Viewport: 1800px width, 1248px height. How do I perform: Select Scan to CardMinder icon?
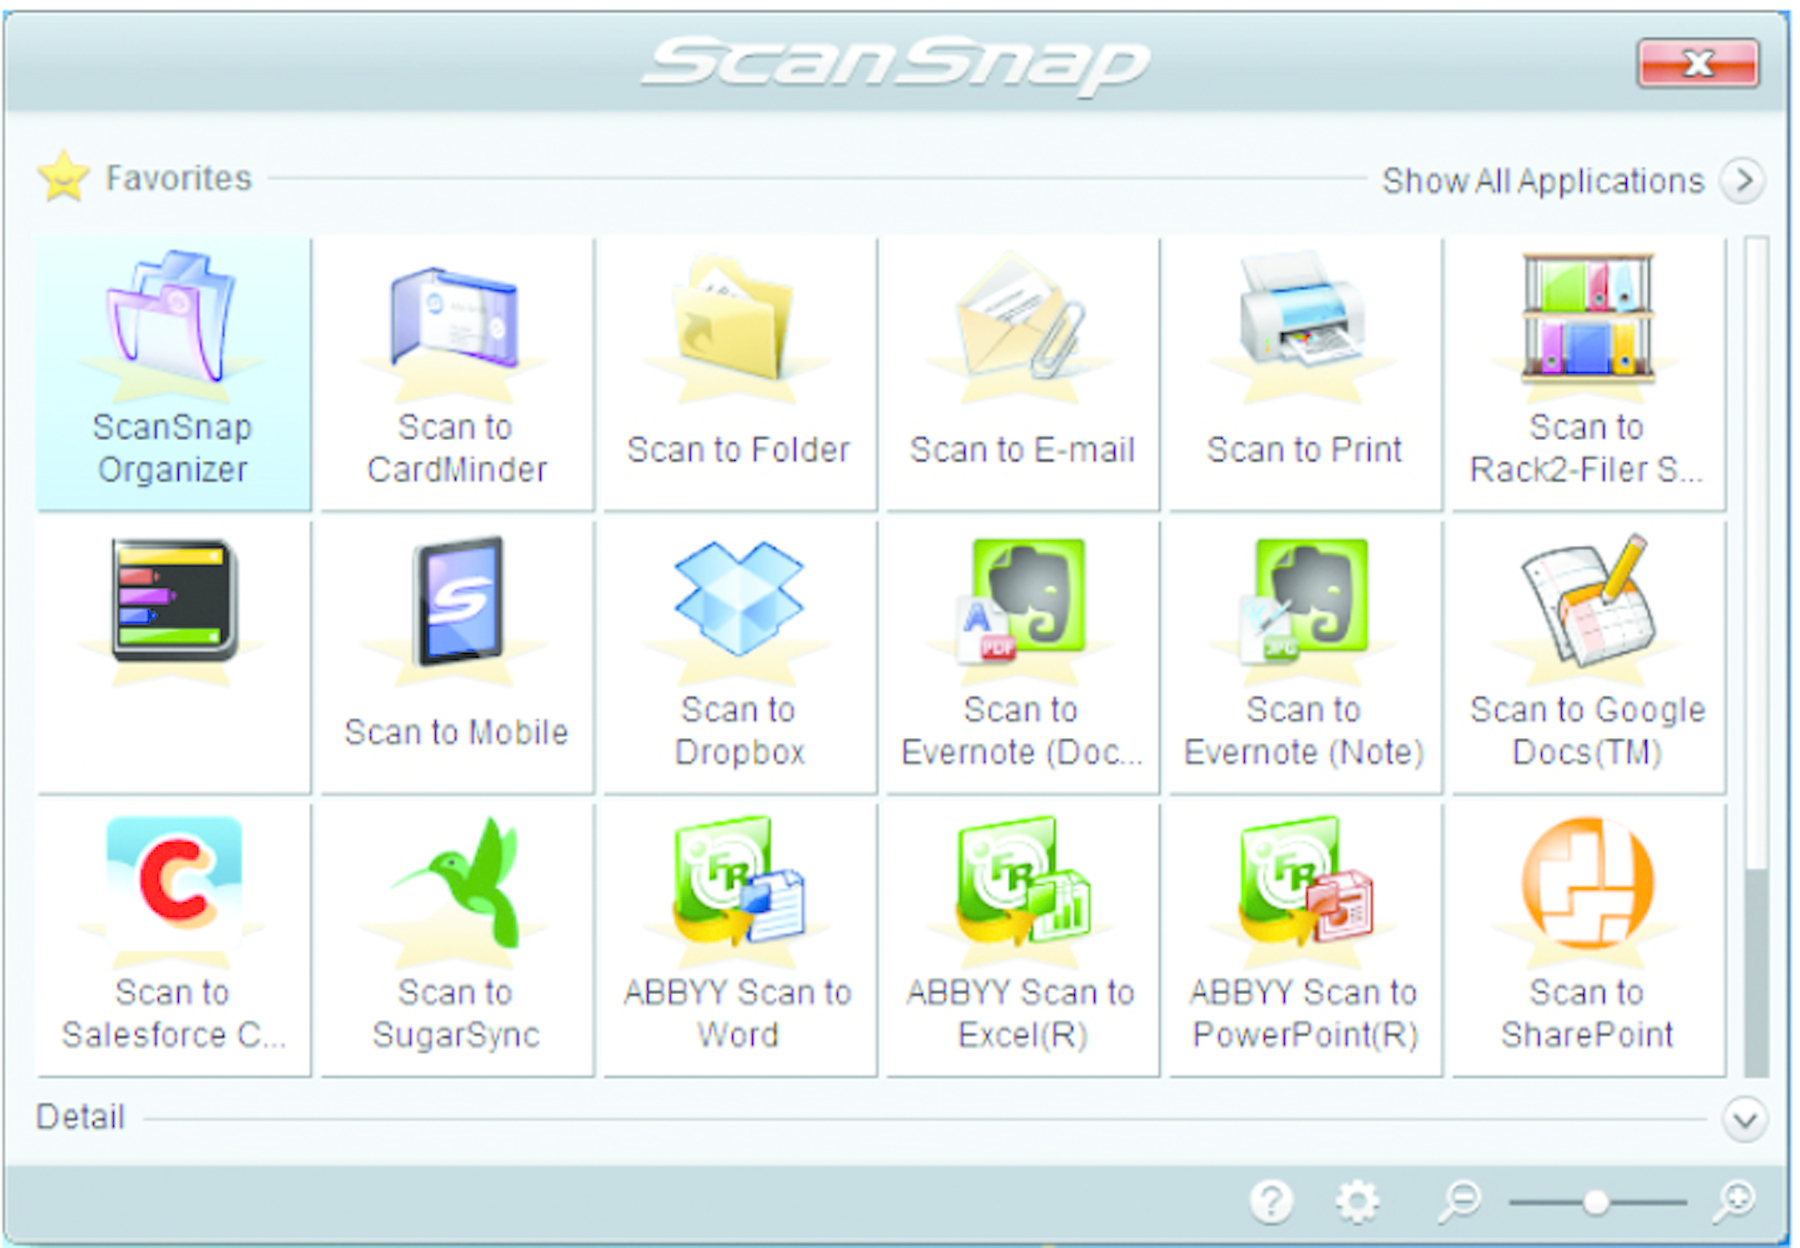pyautogui.click(x=456, y=320)
